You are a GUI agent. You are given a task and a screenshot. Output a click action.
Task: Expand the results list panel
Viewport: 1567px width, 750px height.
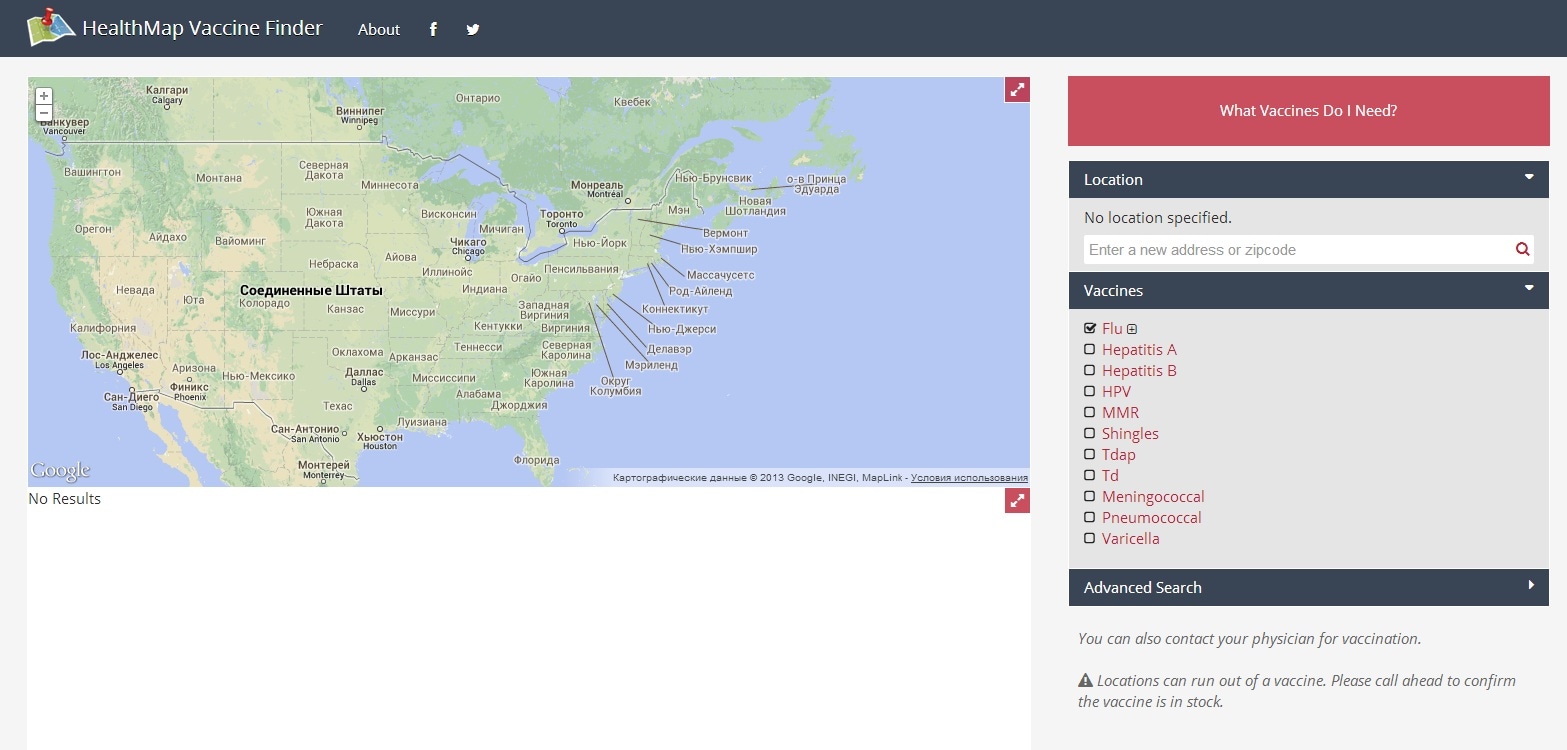click(1017, 501)
